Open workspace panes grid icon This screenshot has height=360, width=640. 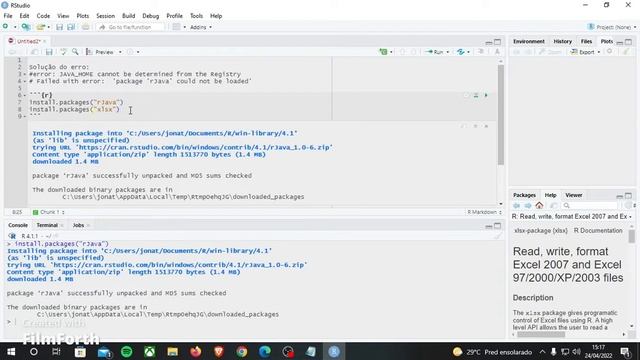pos(176,27)
